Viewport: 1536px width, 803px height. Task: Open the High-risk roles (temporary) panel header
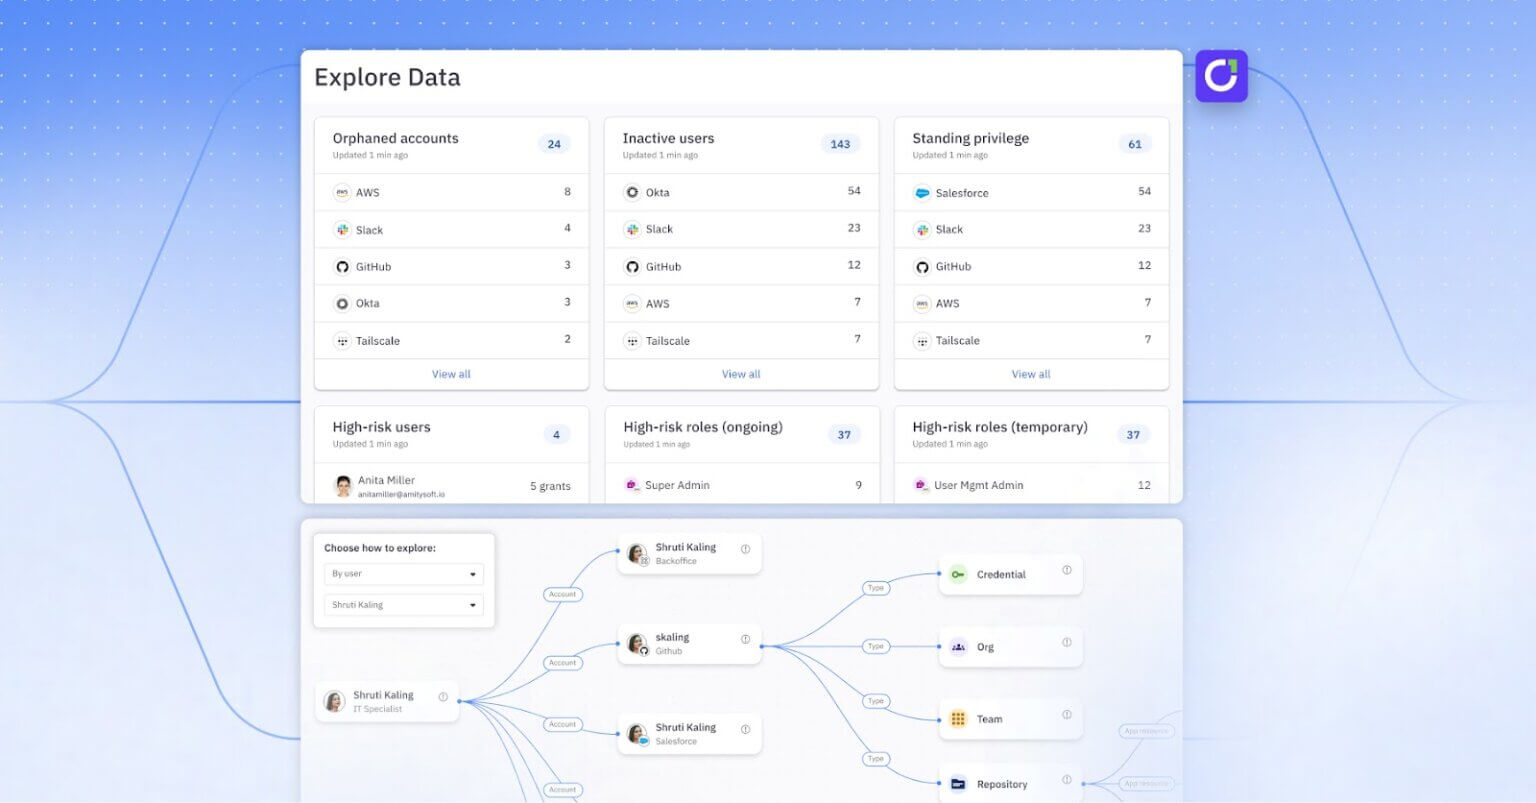pyautogui.click(x=999, y=427)
